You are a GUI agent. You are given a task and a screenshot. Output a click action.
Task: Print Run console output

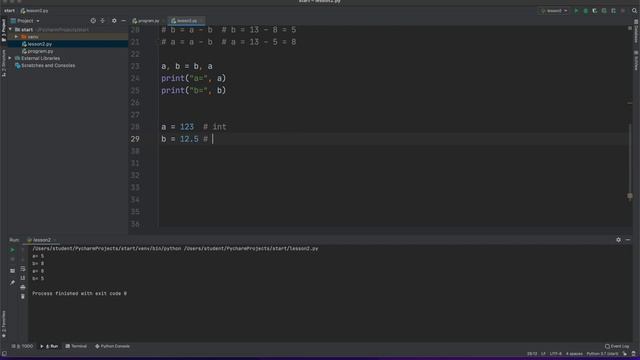pos(23,287)
